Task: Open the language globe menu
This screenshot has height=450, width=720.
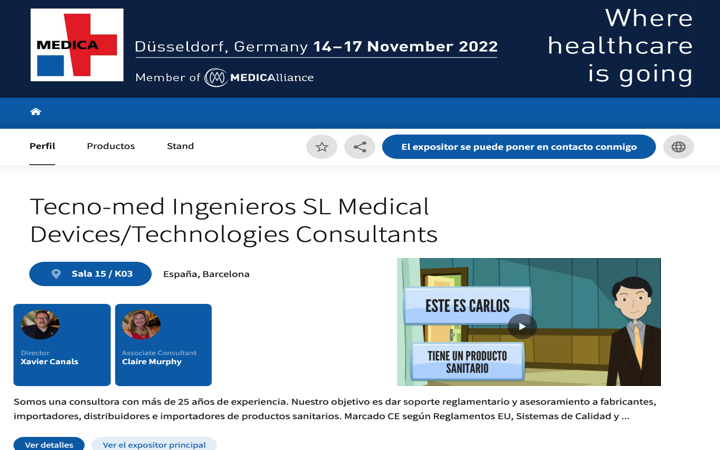Action: [x=678, y=147]
